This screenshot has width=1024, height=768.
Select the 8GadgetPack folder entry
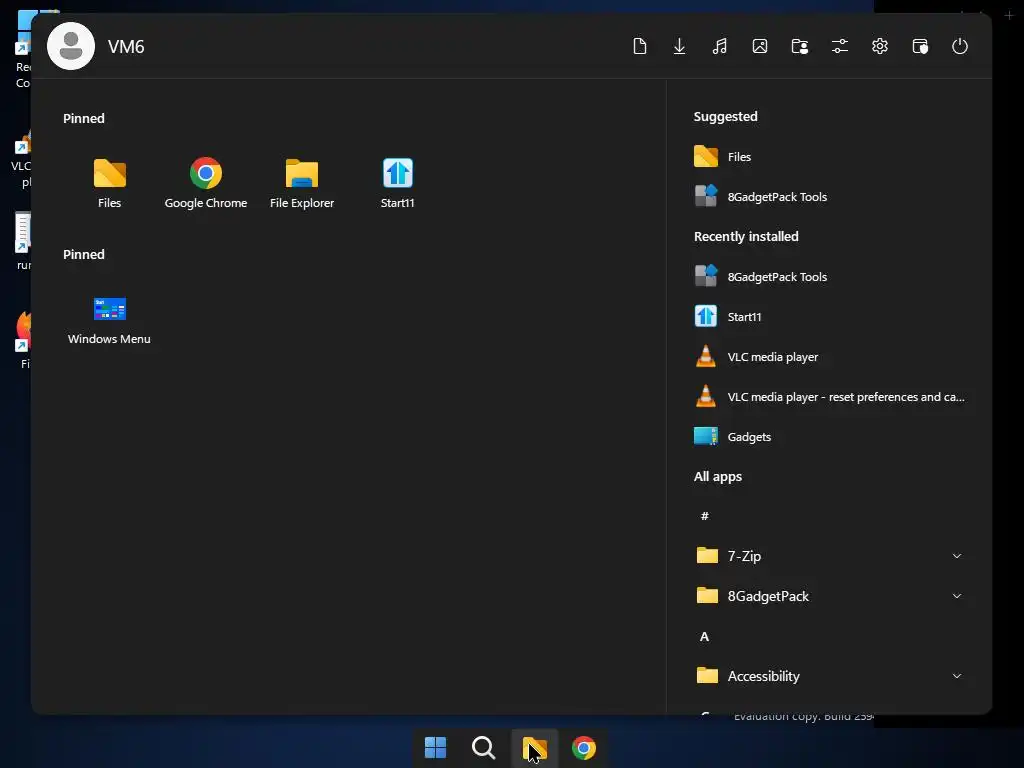point(829,596)
